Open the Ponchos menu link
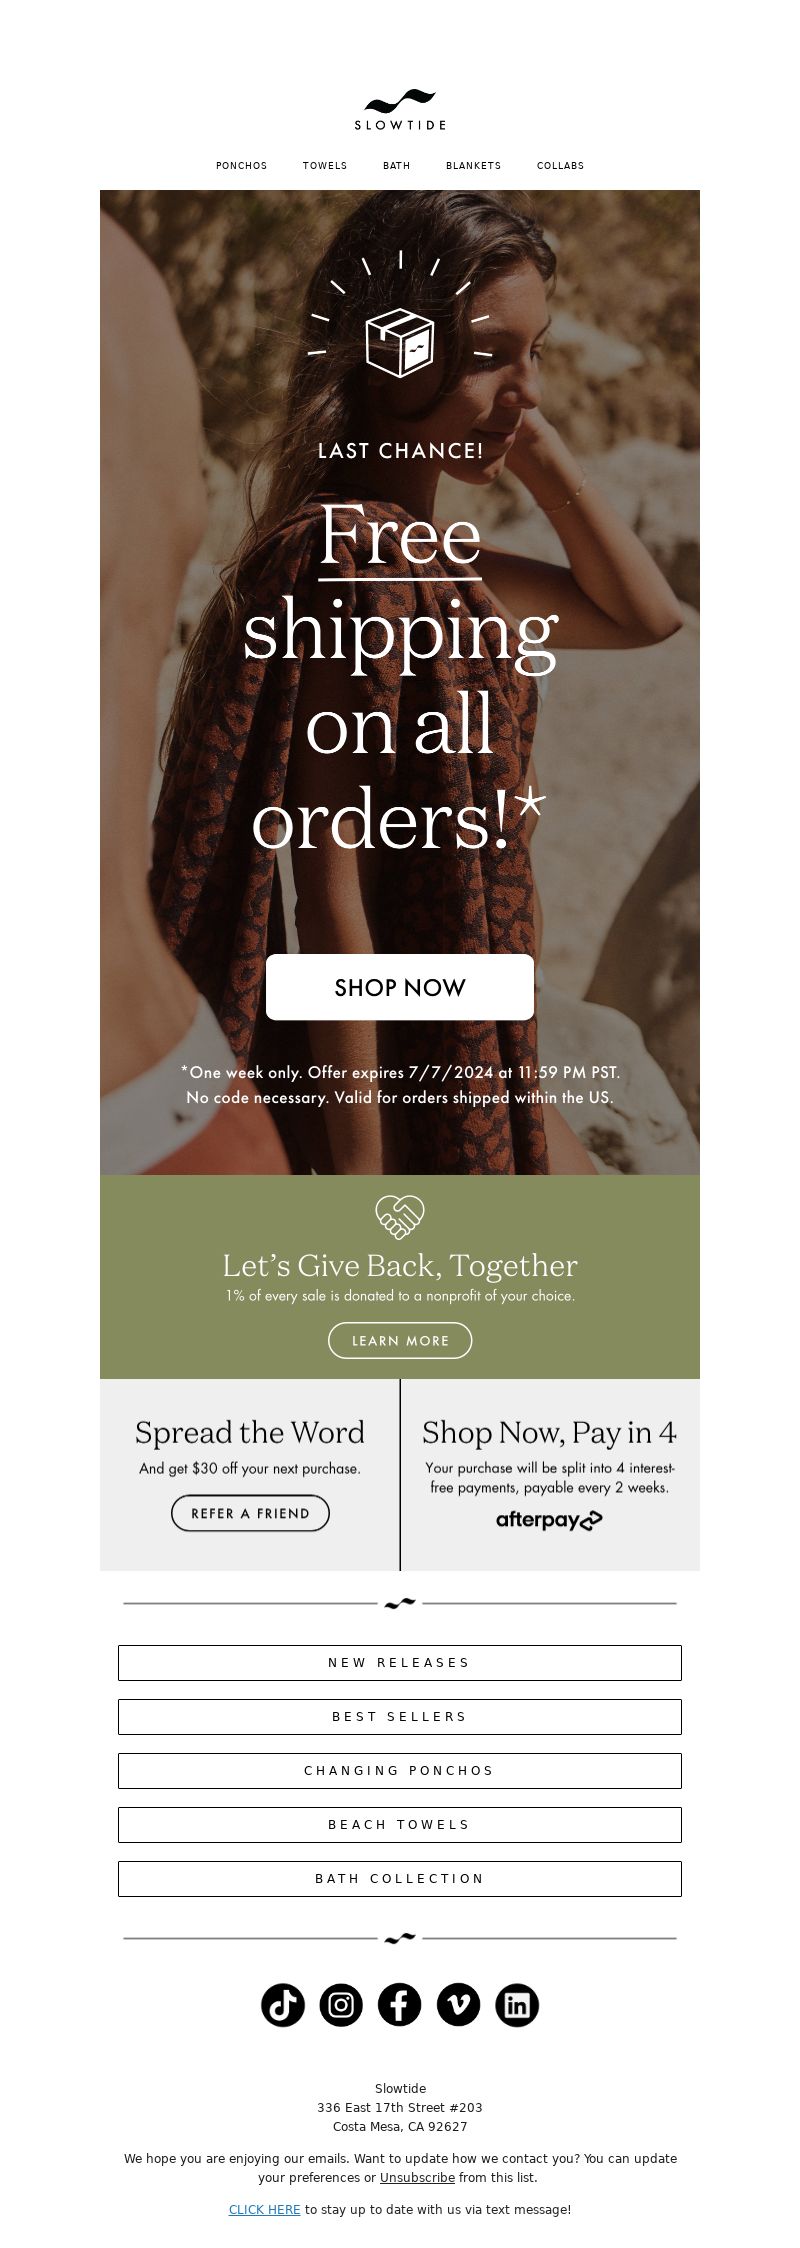Image resolution: width=800 pixels, height=2248 pixels. [x=242, y=166]
